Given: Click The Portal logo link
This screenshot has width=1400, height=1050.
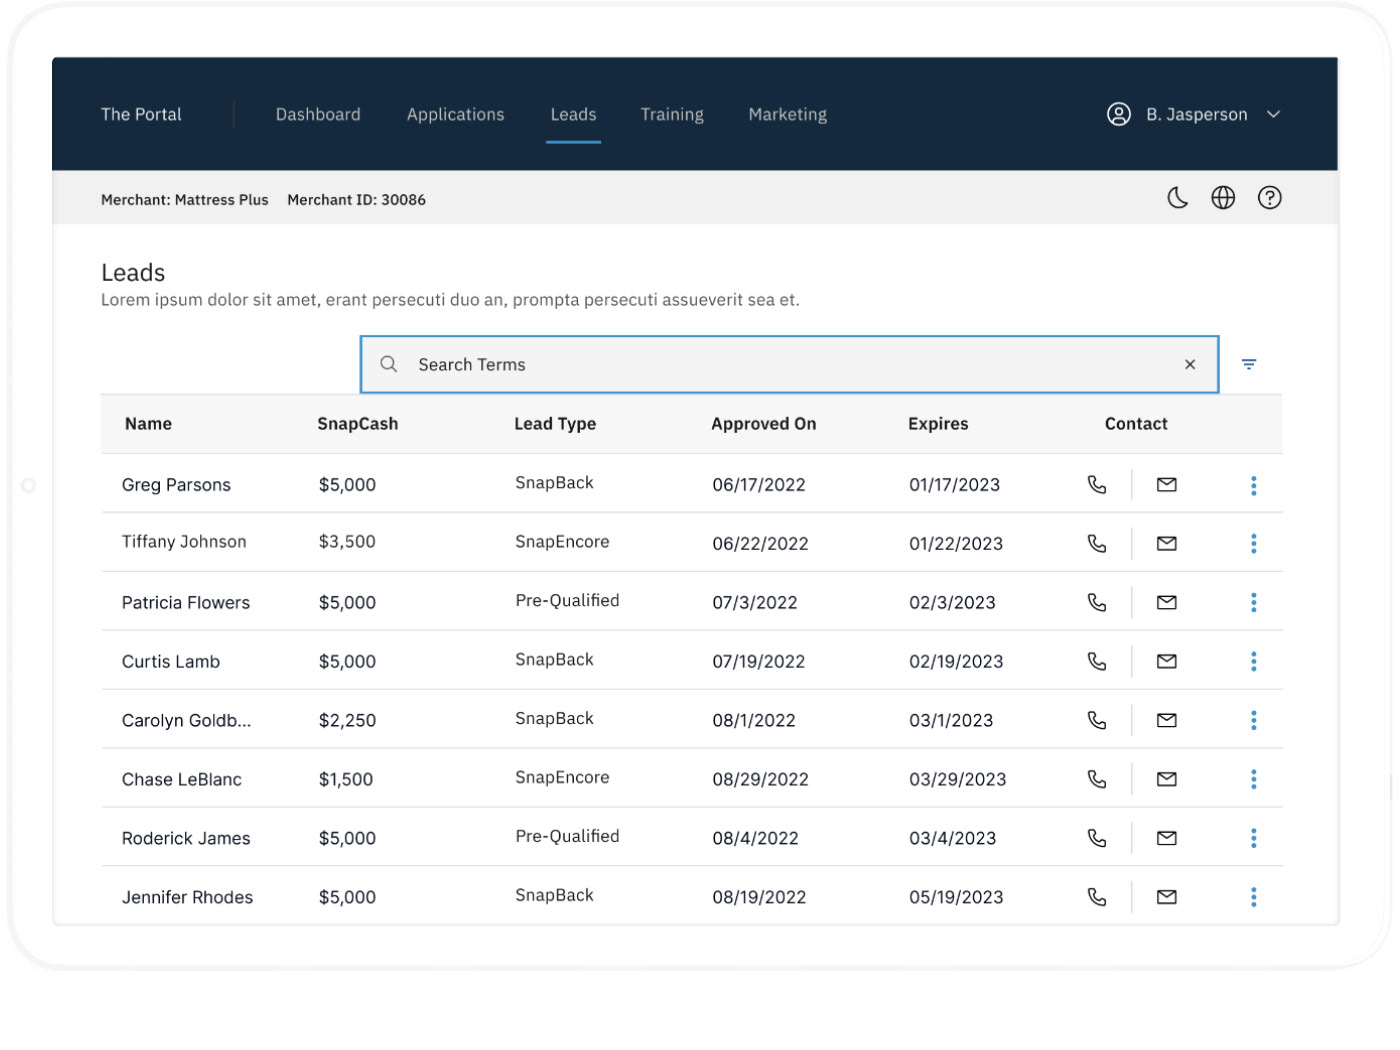Looking at the screenshot, I should [141, 114].
